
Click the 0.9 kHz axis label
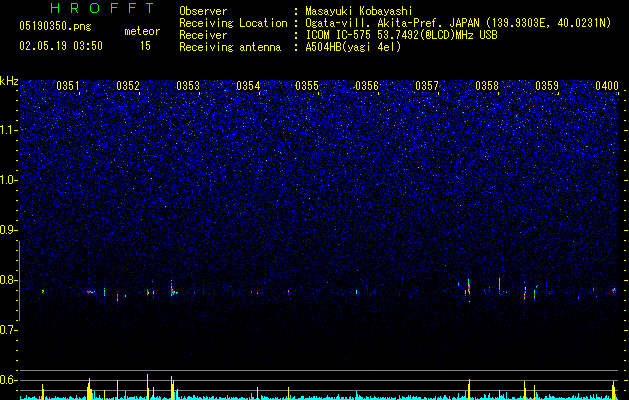tap(8, 230)
